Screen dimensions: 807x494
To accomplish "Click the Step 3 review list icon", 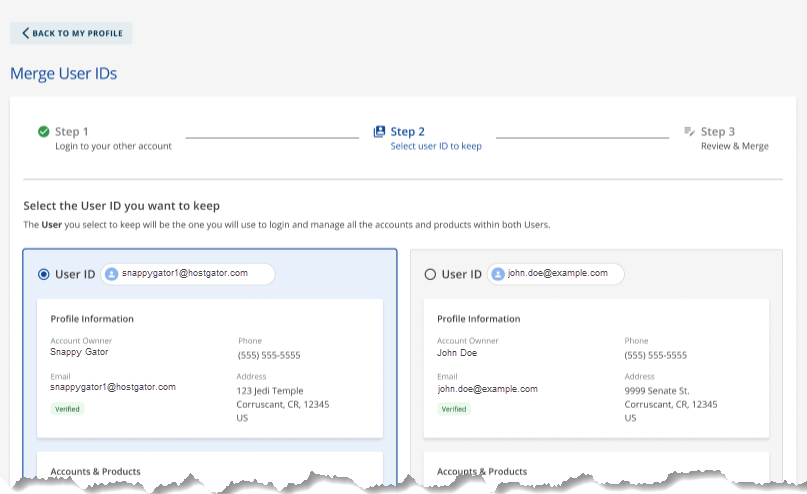I will click(x=689, y=131).
